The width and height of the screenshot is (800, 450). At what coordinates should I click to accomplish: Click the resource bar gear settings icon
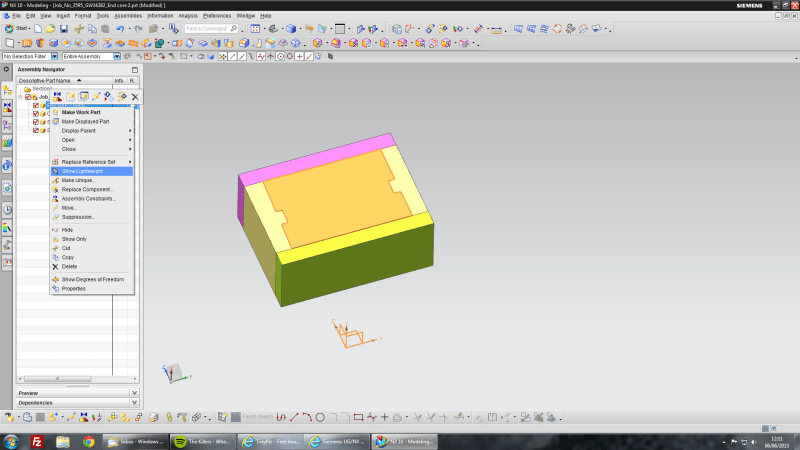click(x=7, y=69)
